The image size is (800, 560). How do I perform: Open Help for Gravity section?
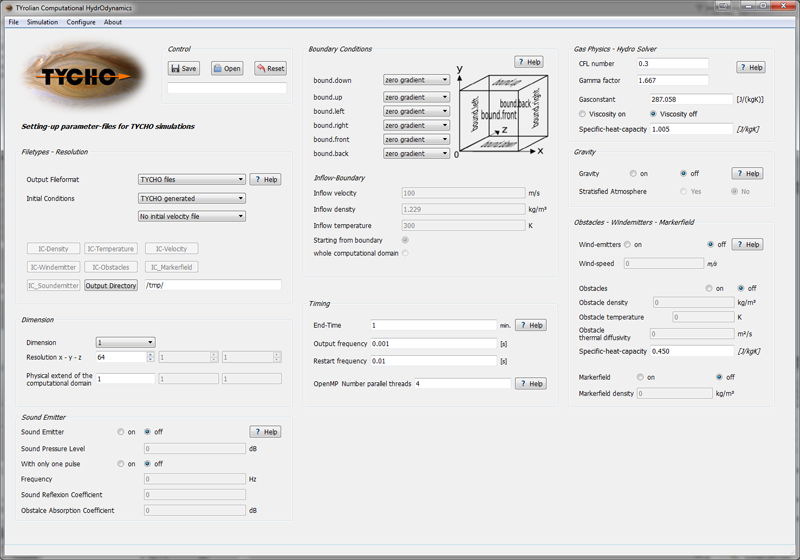coord(746,173)
